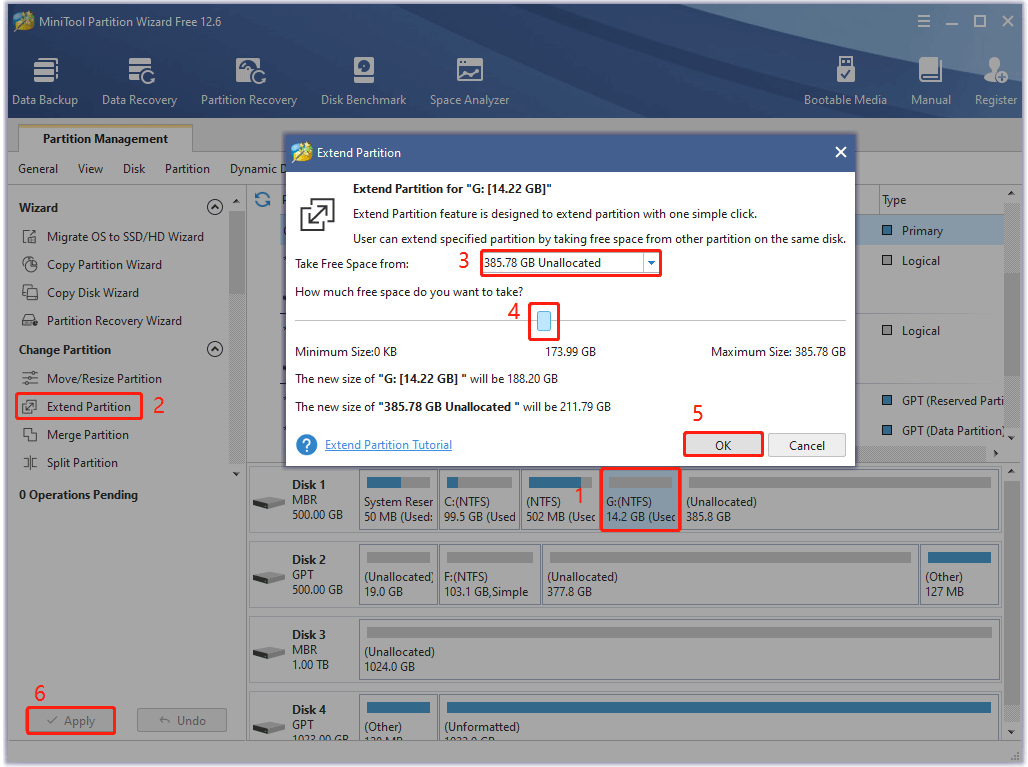Select the Unformatted partition on Disk 4
This screenshot has height=767, width=1028.
click(719, 717)
